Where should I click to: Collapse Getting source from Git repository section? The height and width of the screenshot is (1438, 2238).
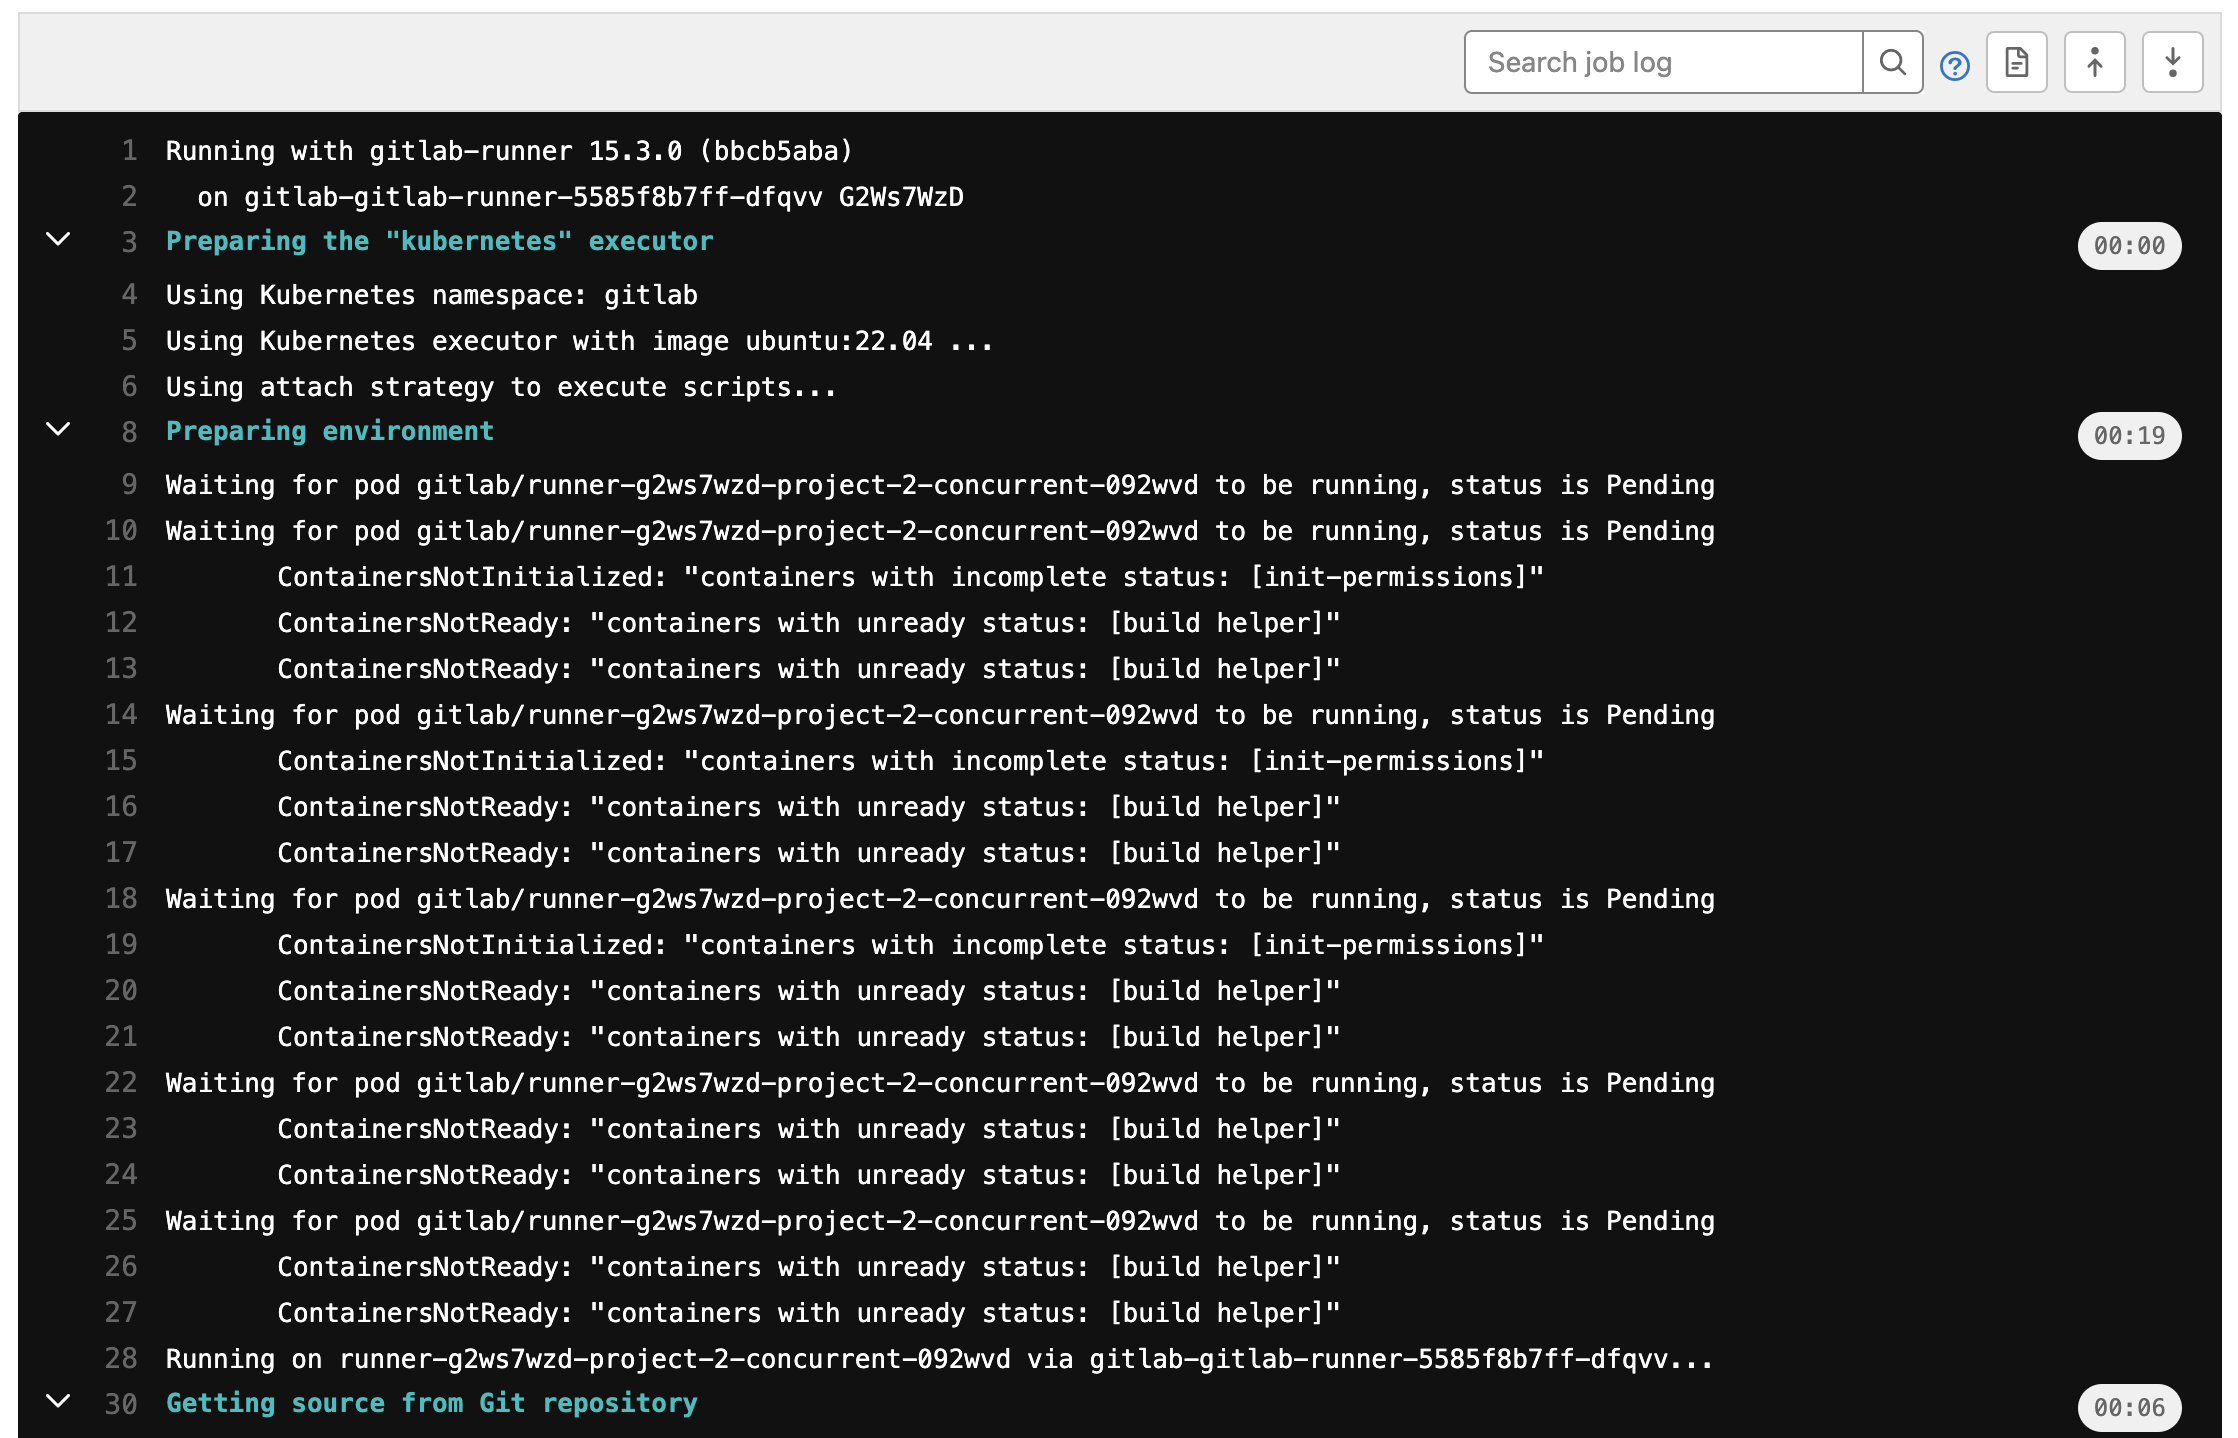click(59, 1401)
